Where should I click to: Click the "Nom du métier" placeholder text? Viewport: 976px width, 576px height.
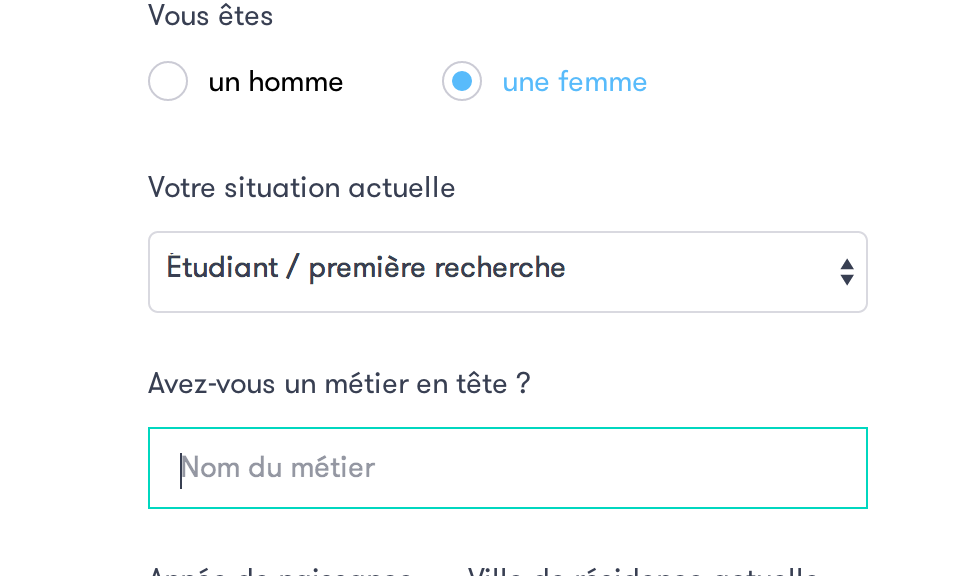pos(278,468)
